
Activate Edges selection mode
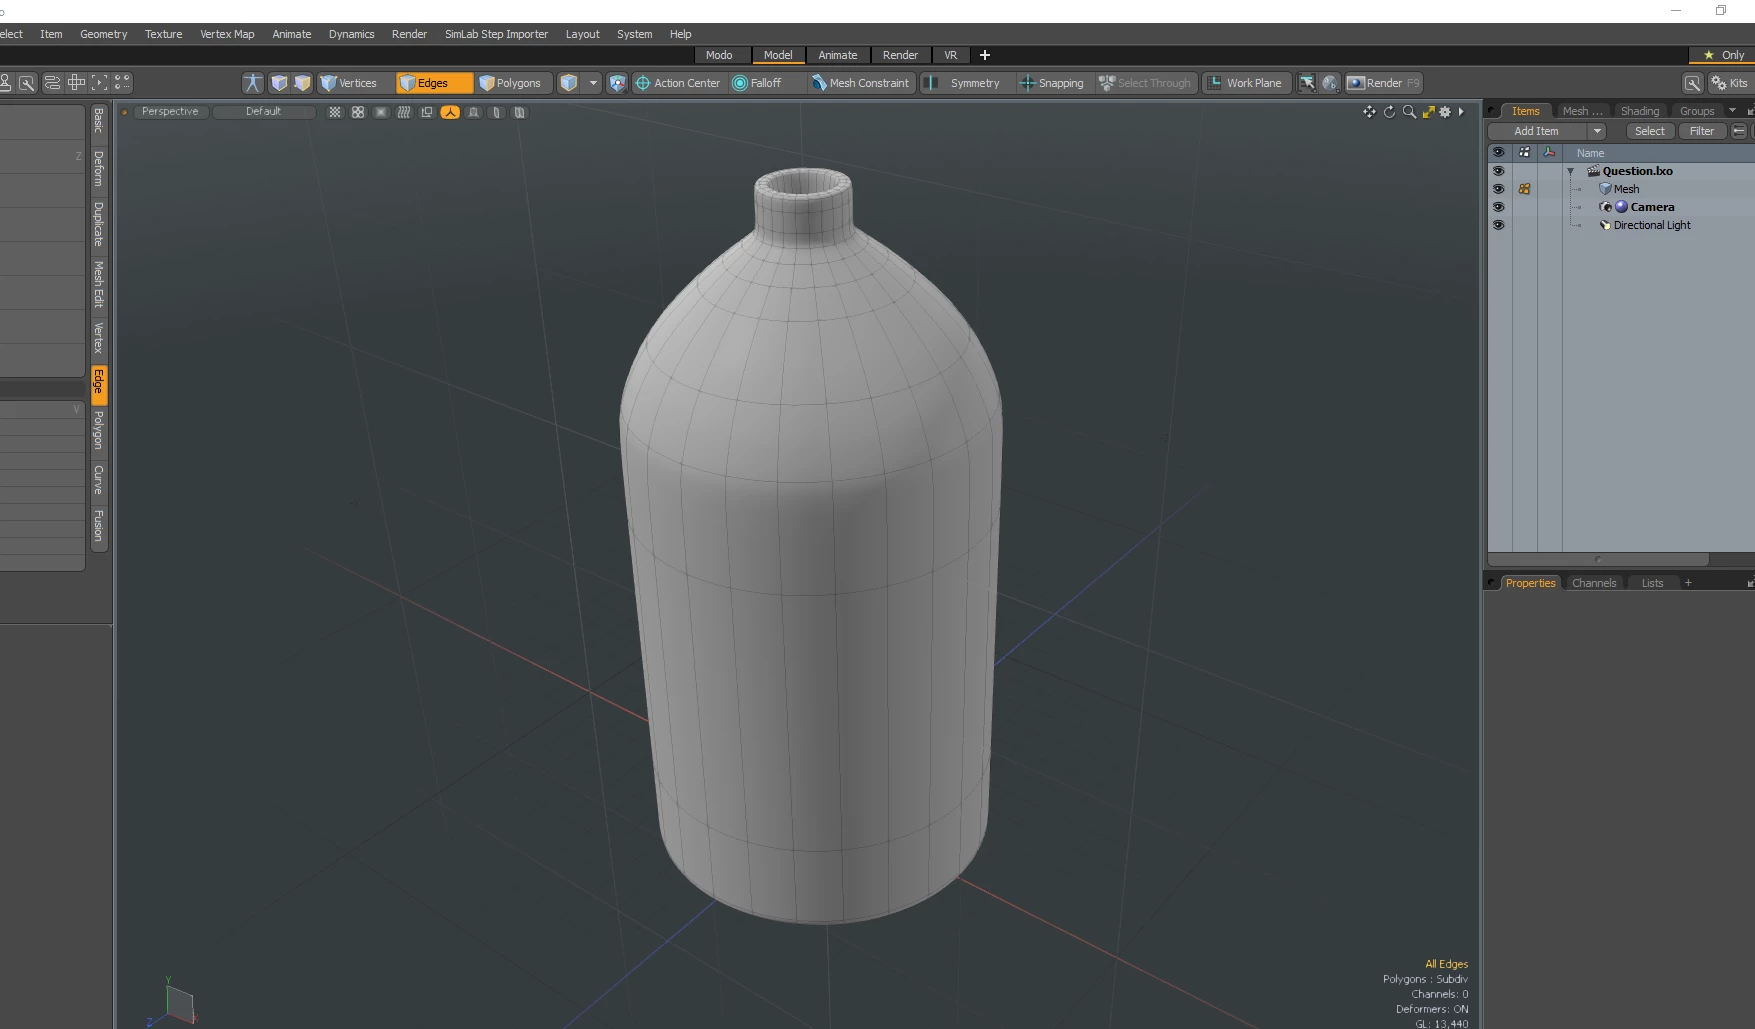[434, 83]
